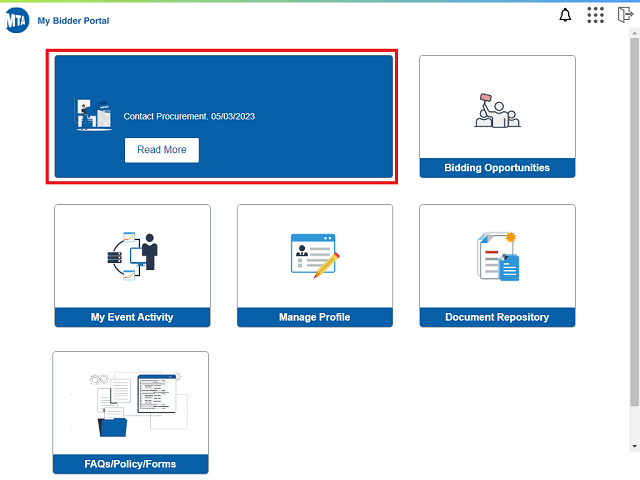640x480 pixels.
Task: Open the apps grid menu icon
Action: (595, 15)
